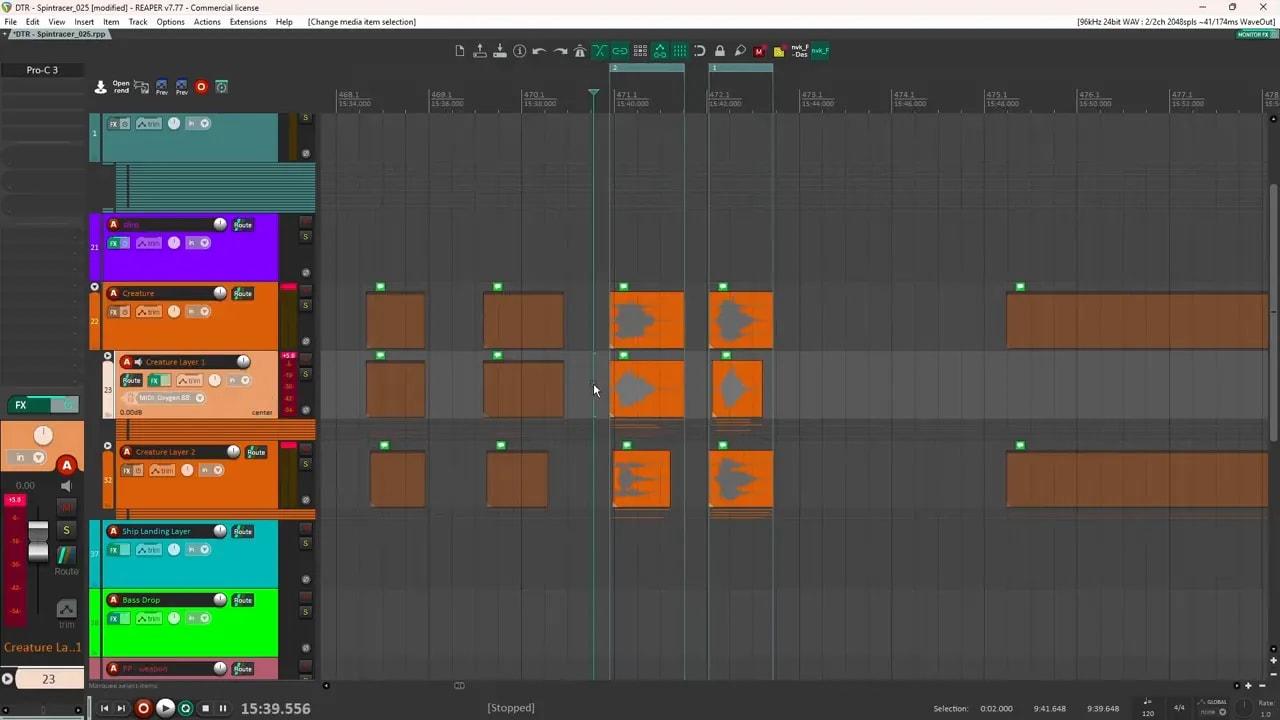Image resolution: width=1280 pixels, height=720 pixels.
Task: Click the transport Stop button
Action: click(205, 708)
